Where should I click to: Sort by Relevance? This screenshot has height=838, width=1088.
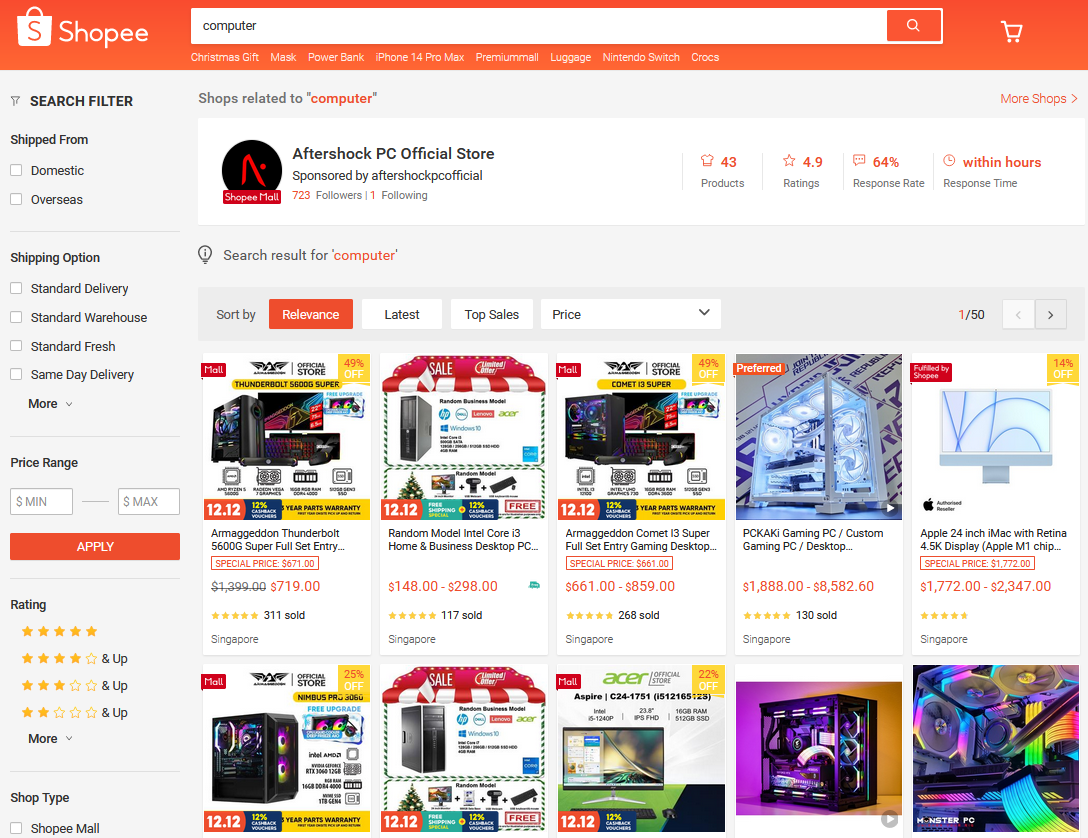coord(310,314)
